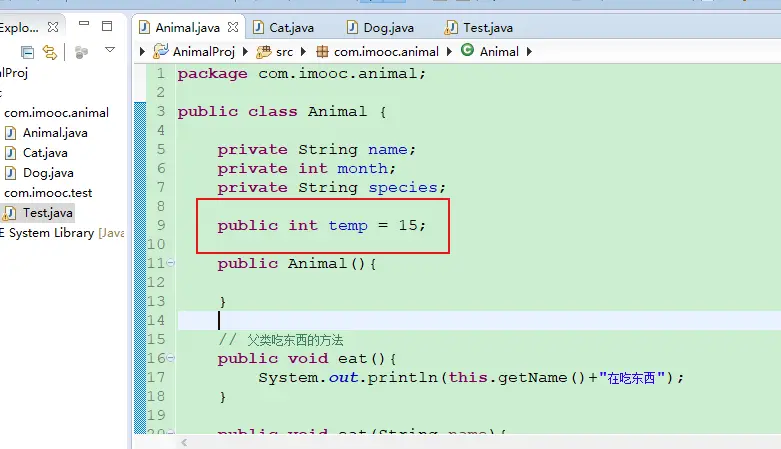This screenshot has width=781, height=449.
Task: Click the Java file icon on Dog.java tab
Action: [x=352, y=27]
